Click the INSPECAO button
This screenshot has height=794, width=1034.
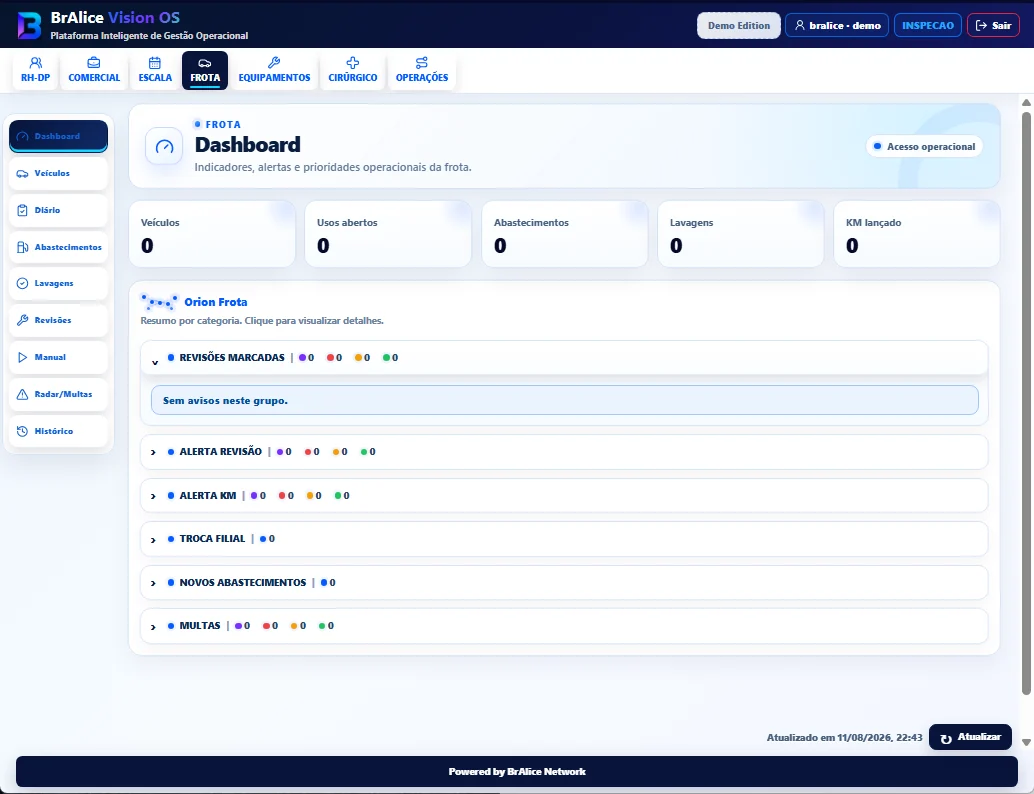click(928, 26)
